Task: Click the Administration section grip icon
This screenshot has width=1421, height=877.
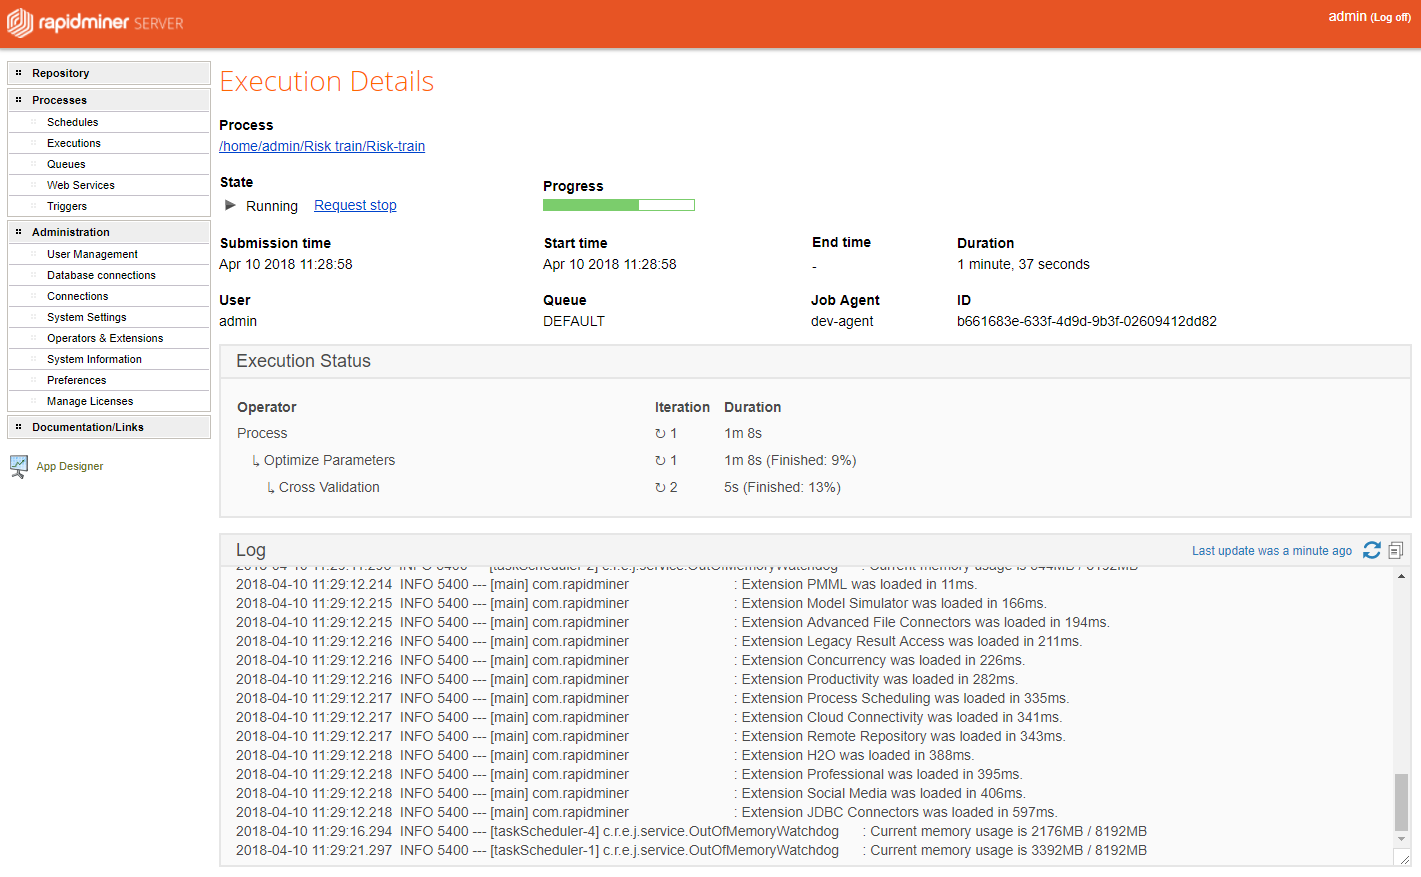Action: (18, 232)
